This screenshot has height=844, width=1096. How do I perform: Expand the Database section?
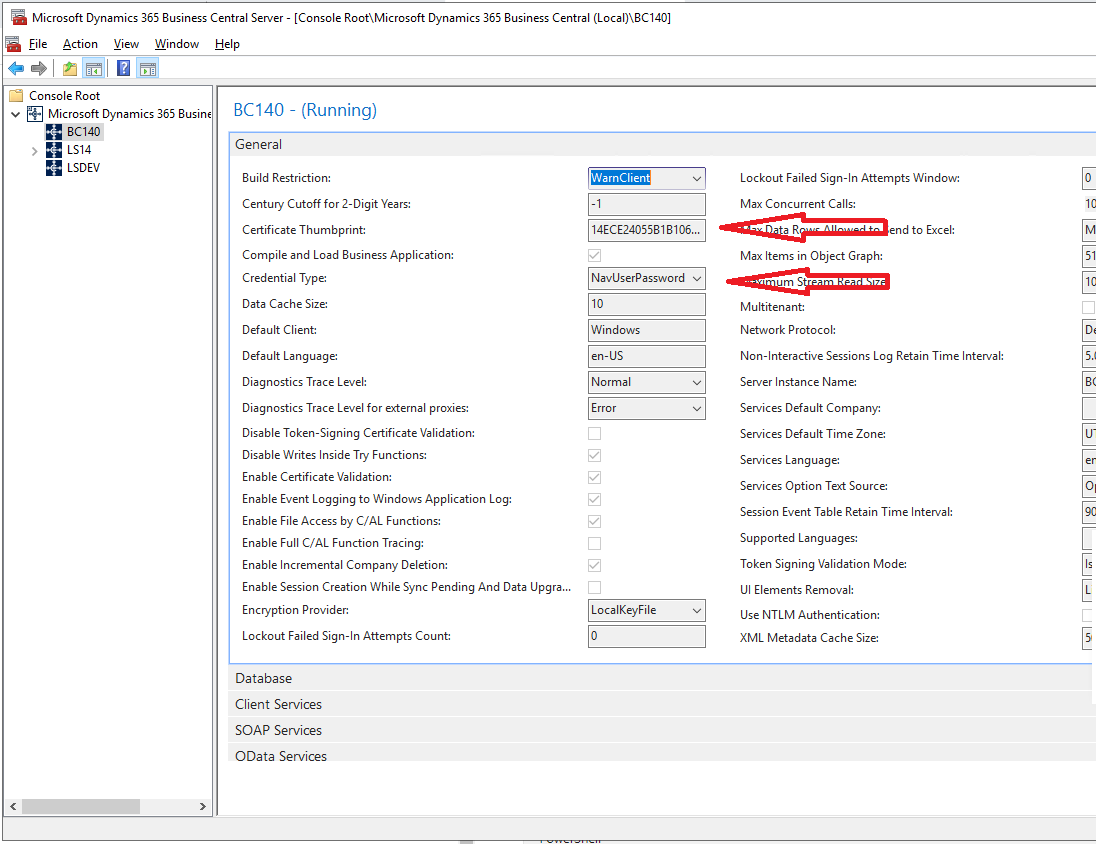pos(662,678)
